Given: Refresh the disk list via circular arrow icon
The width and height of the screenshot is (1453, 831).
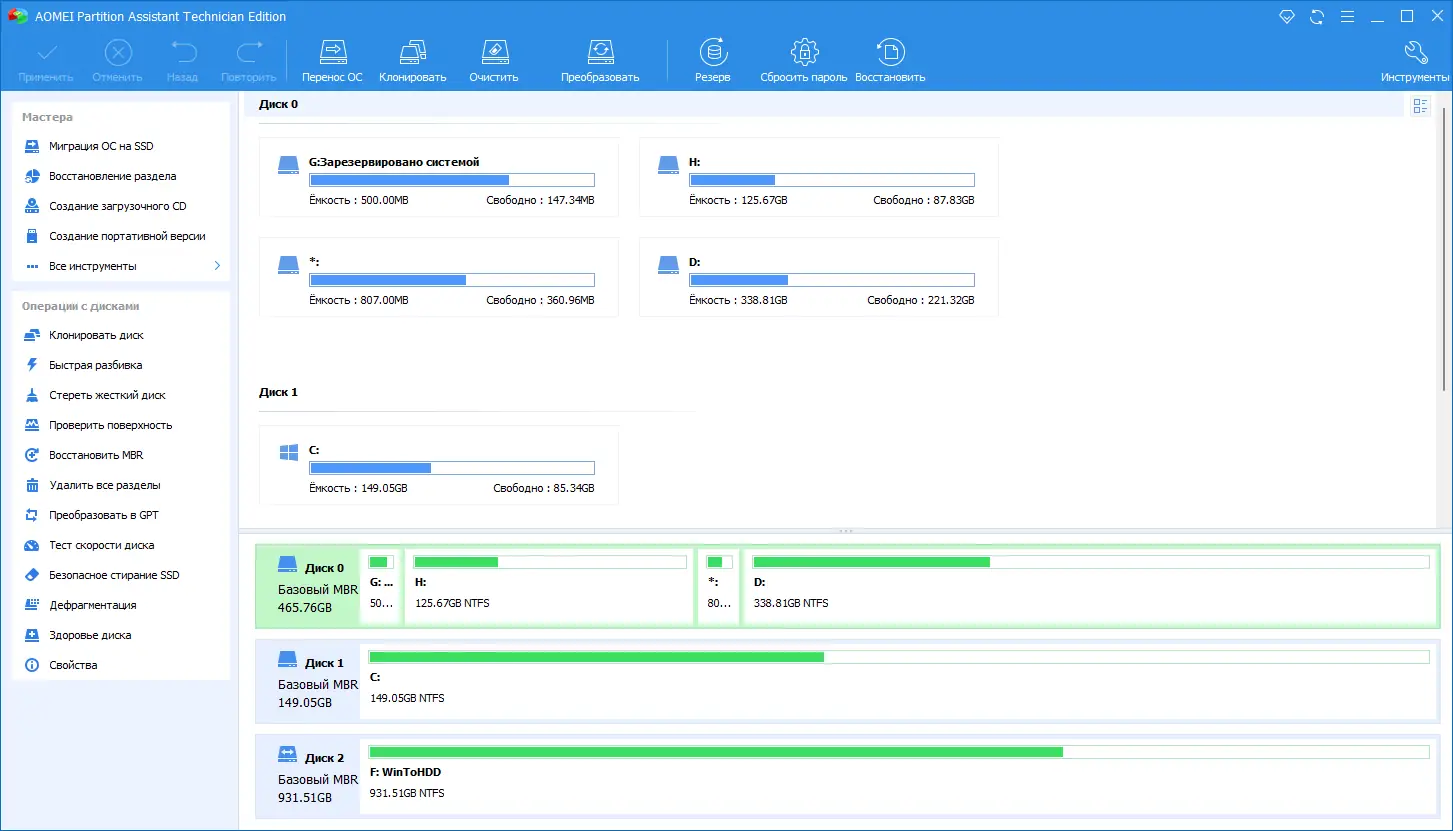Looking at the screenshot, I should coord(1316,16).
